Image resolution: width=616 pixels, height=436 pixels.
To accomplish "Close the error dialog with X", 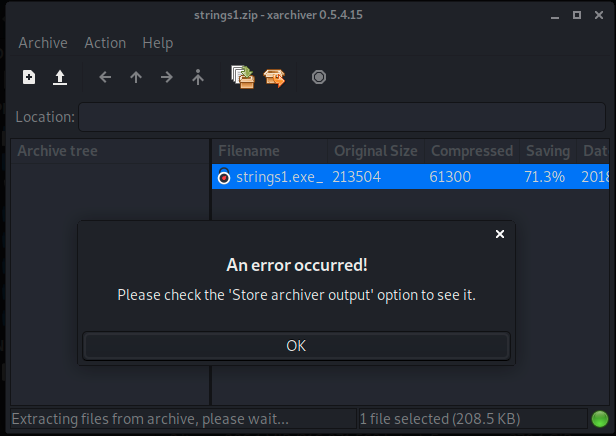I will coord(500,234).
